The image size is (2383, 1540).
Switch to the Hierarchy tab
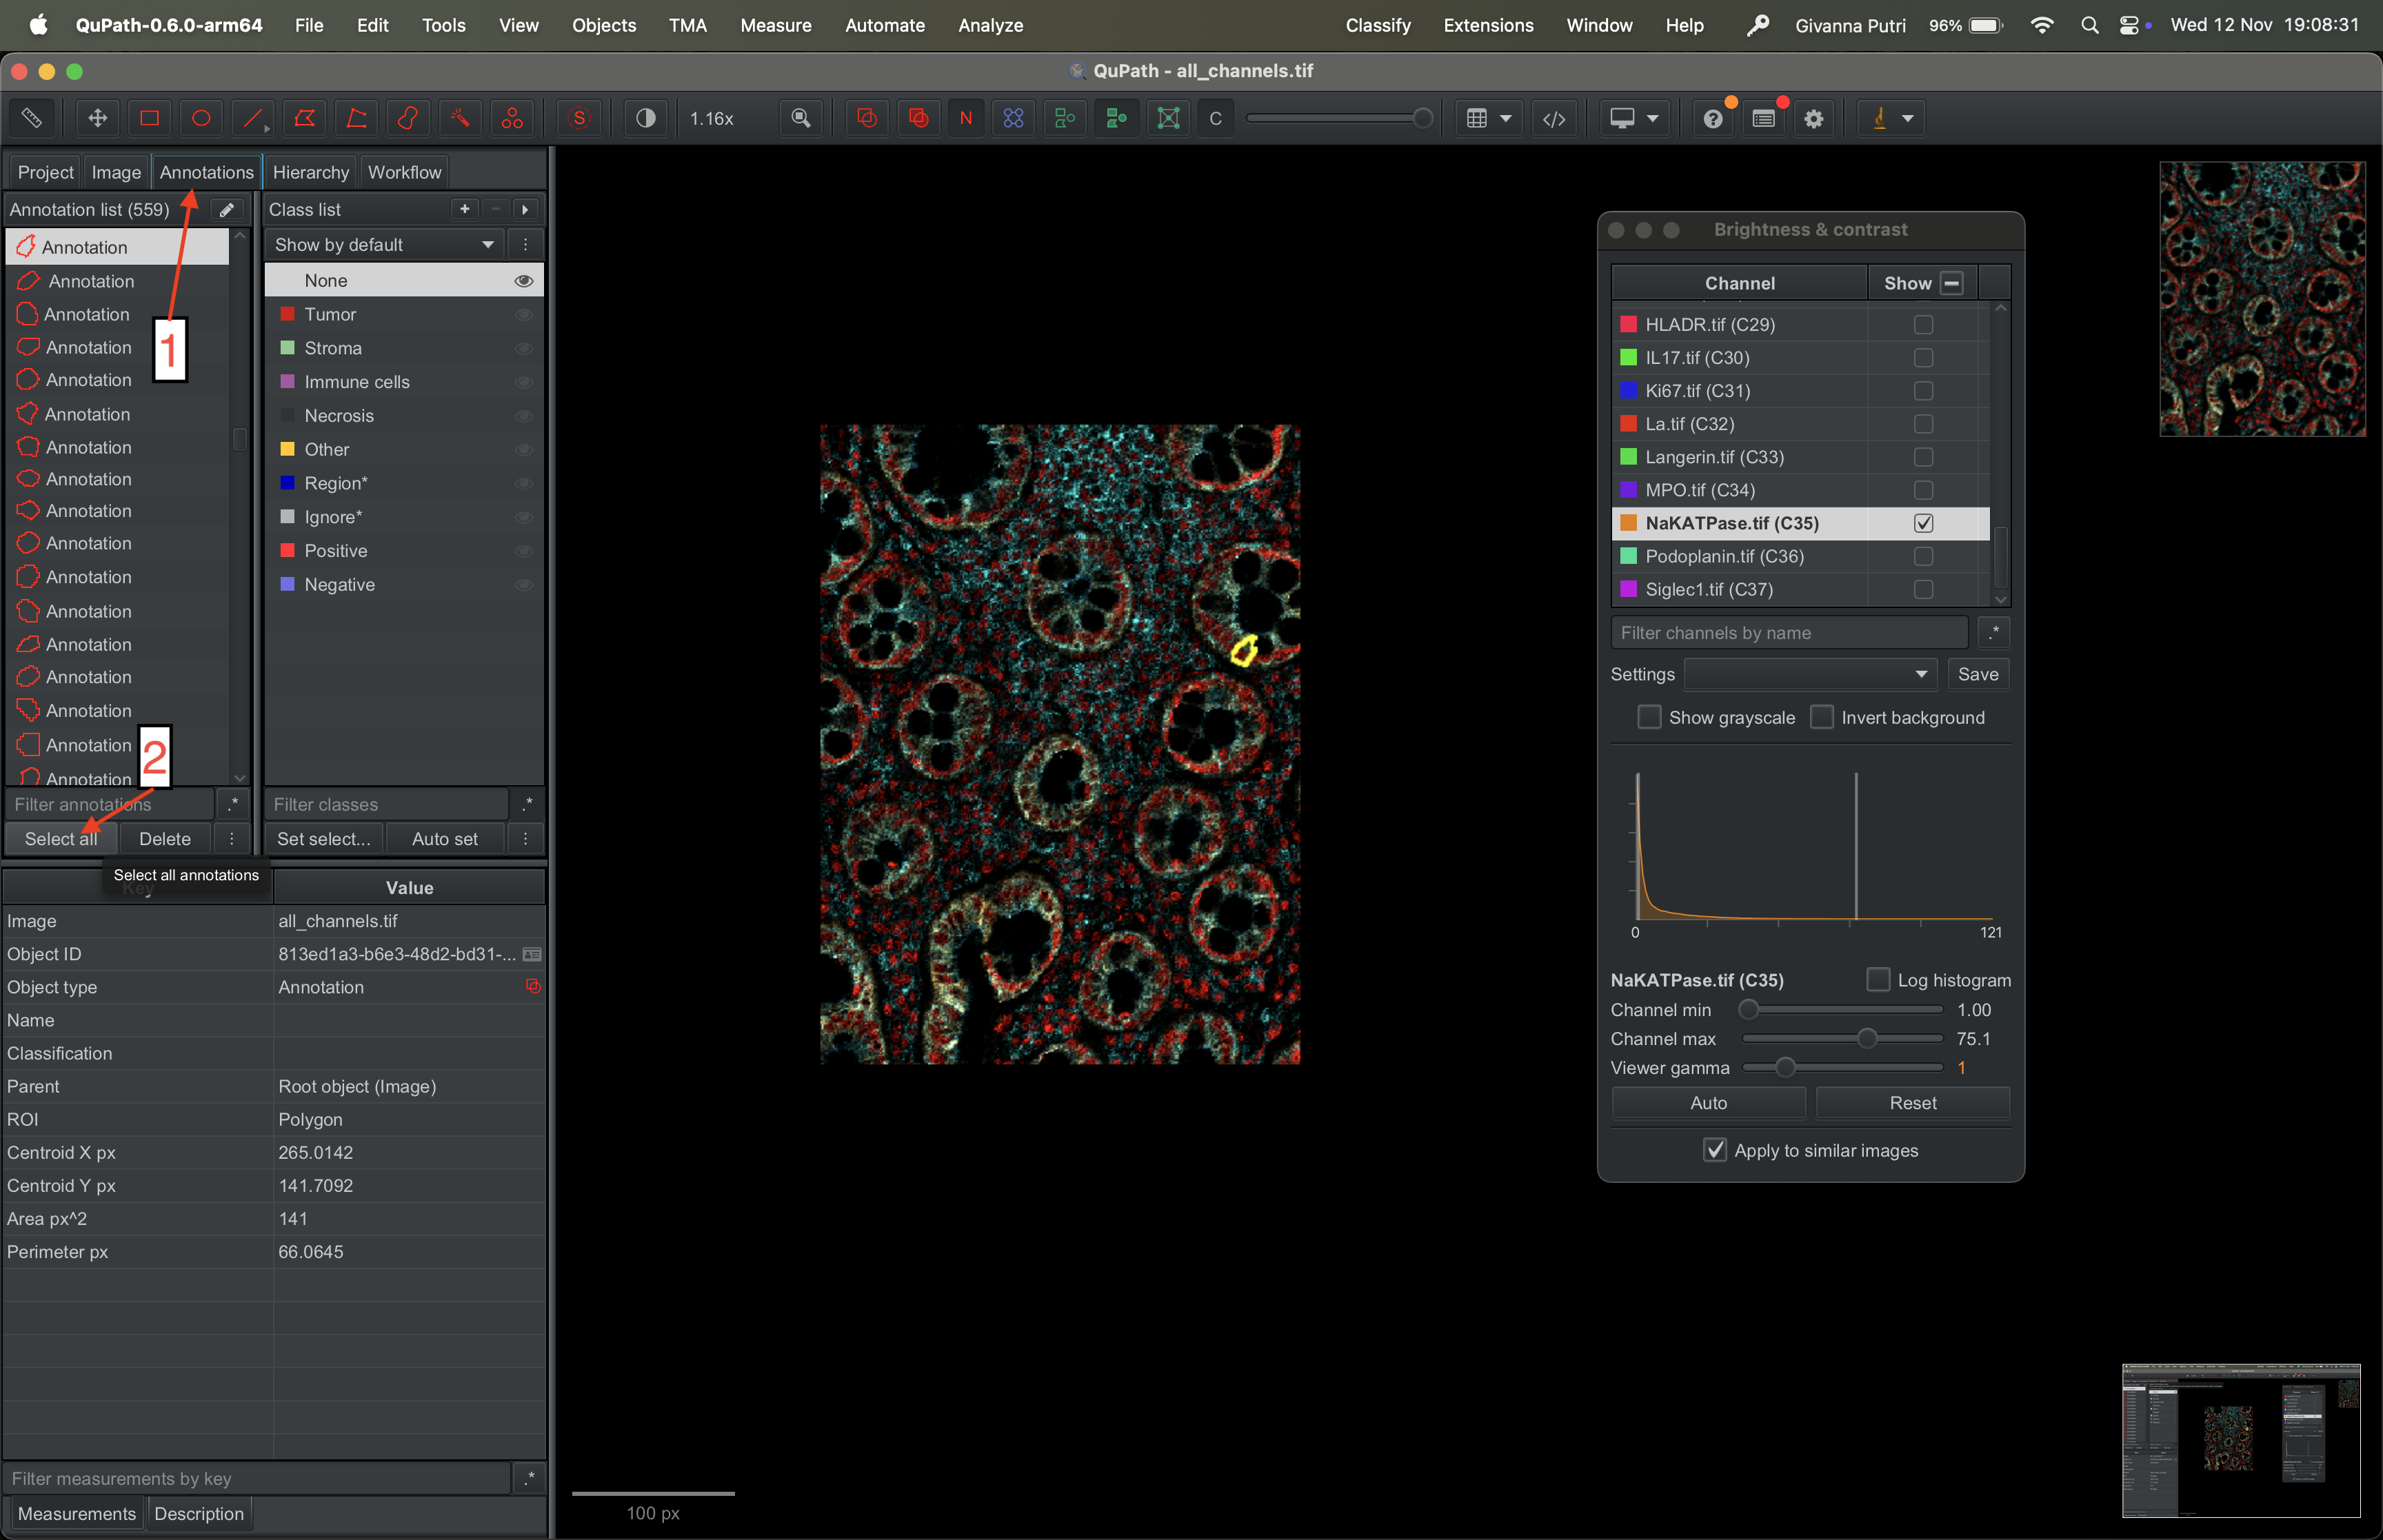pos(310,172)
